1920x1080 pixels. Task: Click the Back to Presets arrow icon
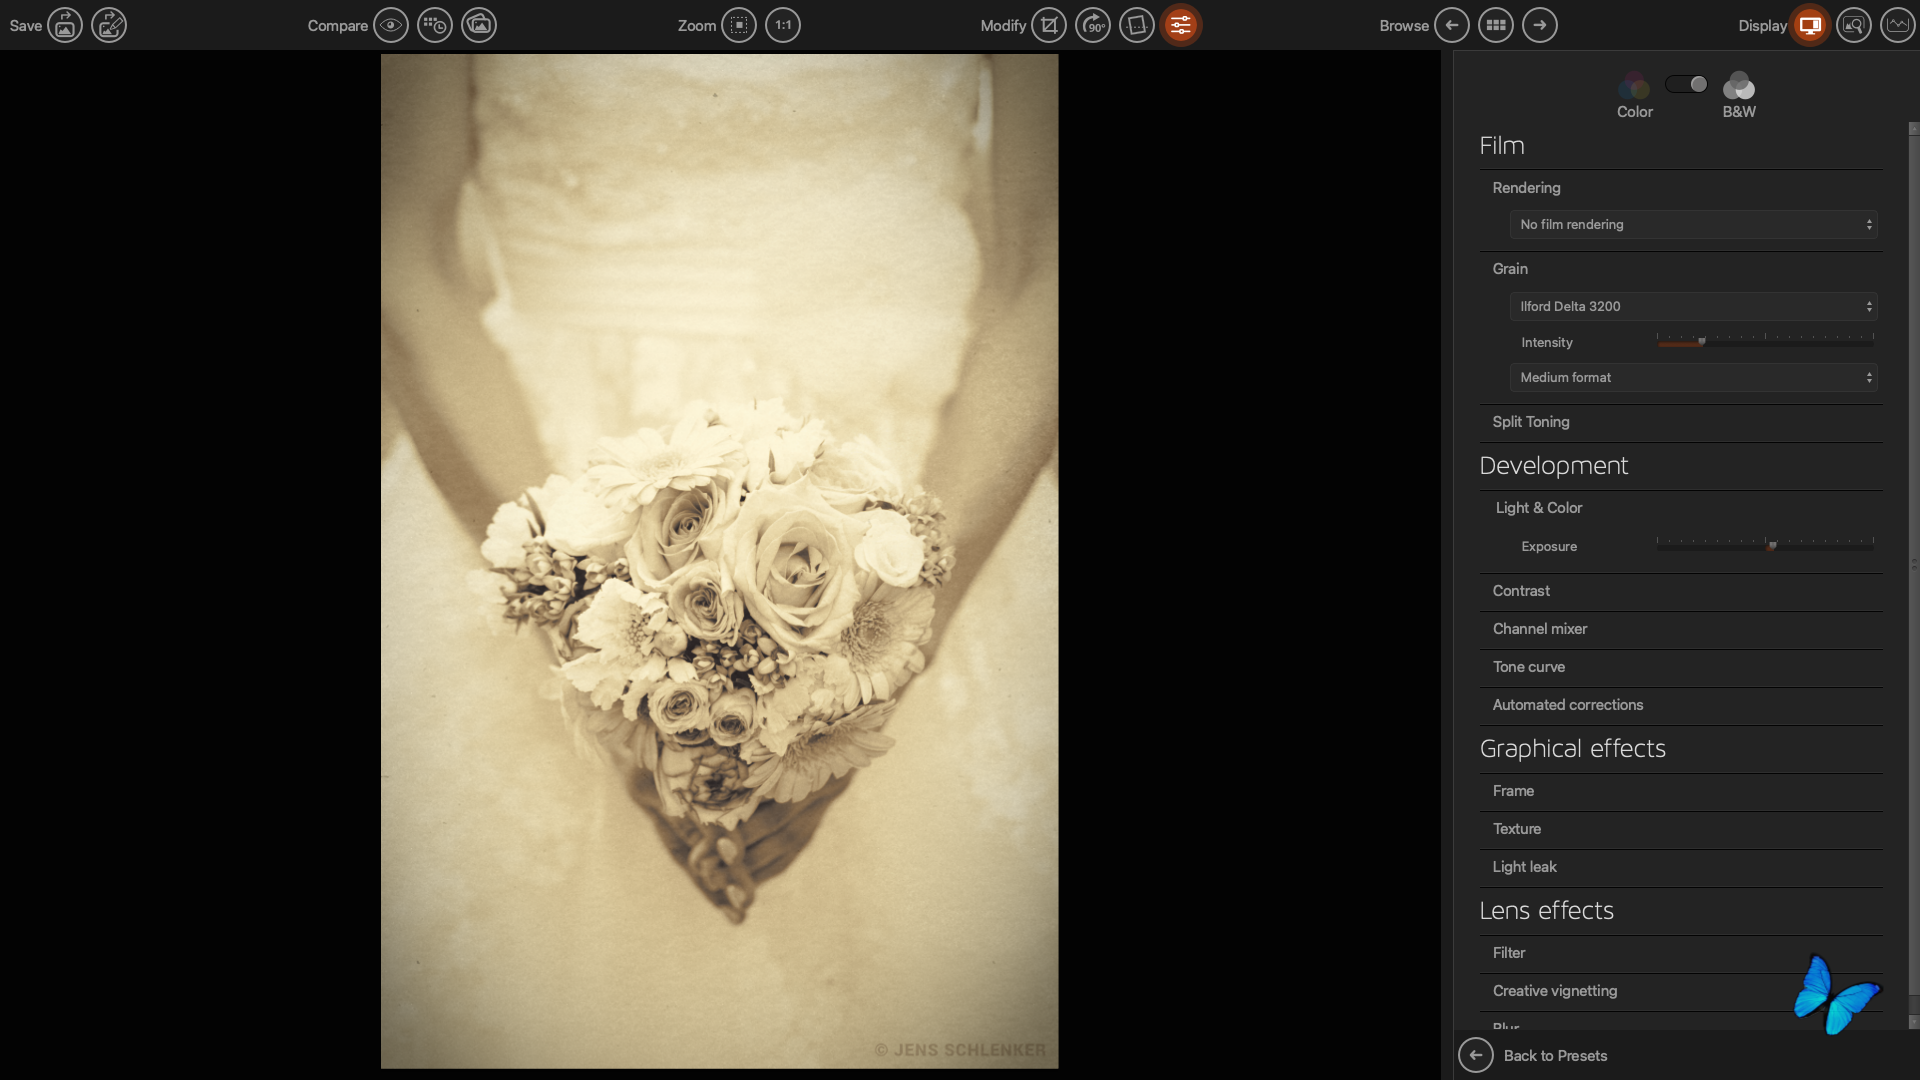pyautogui.click(x=1476, y=1055)
